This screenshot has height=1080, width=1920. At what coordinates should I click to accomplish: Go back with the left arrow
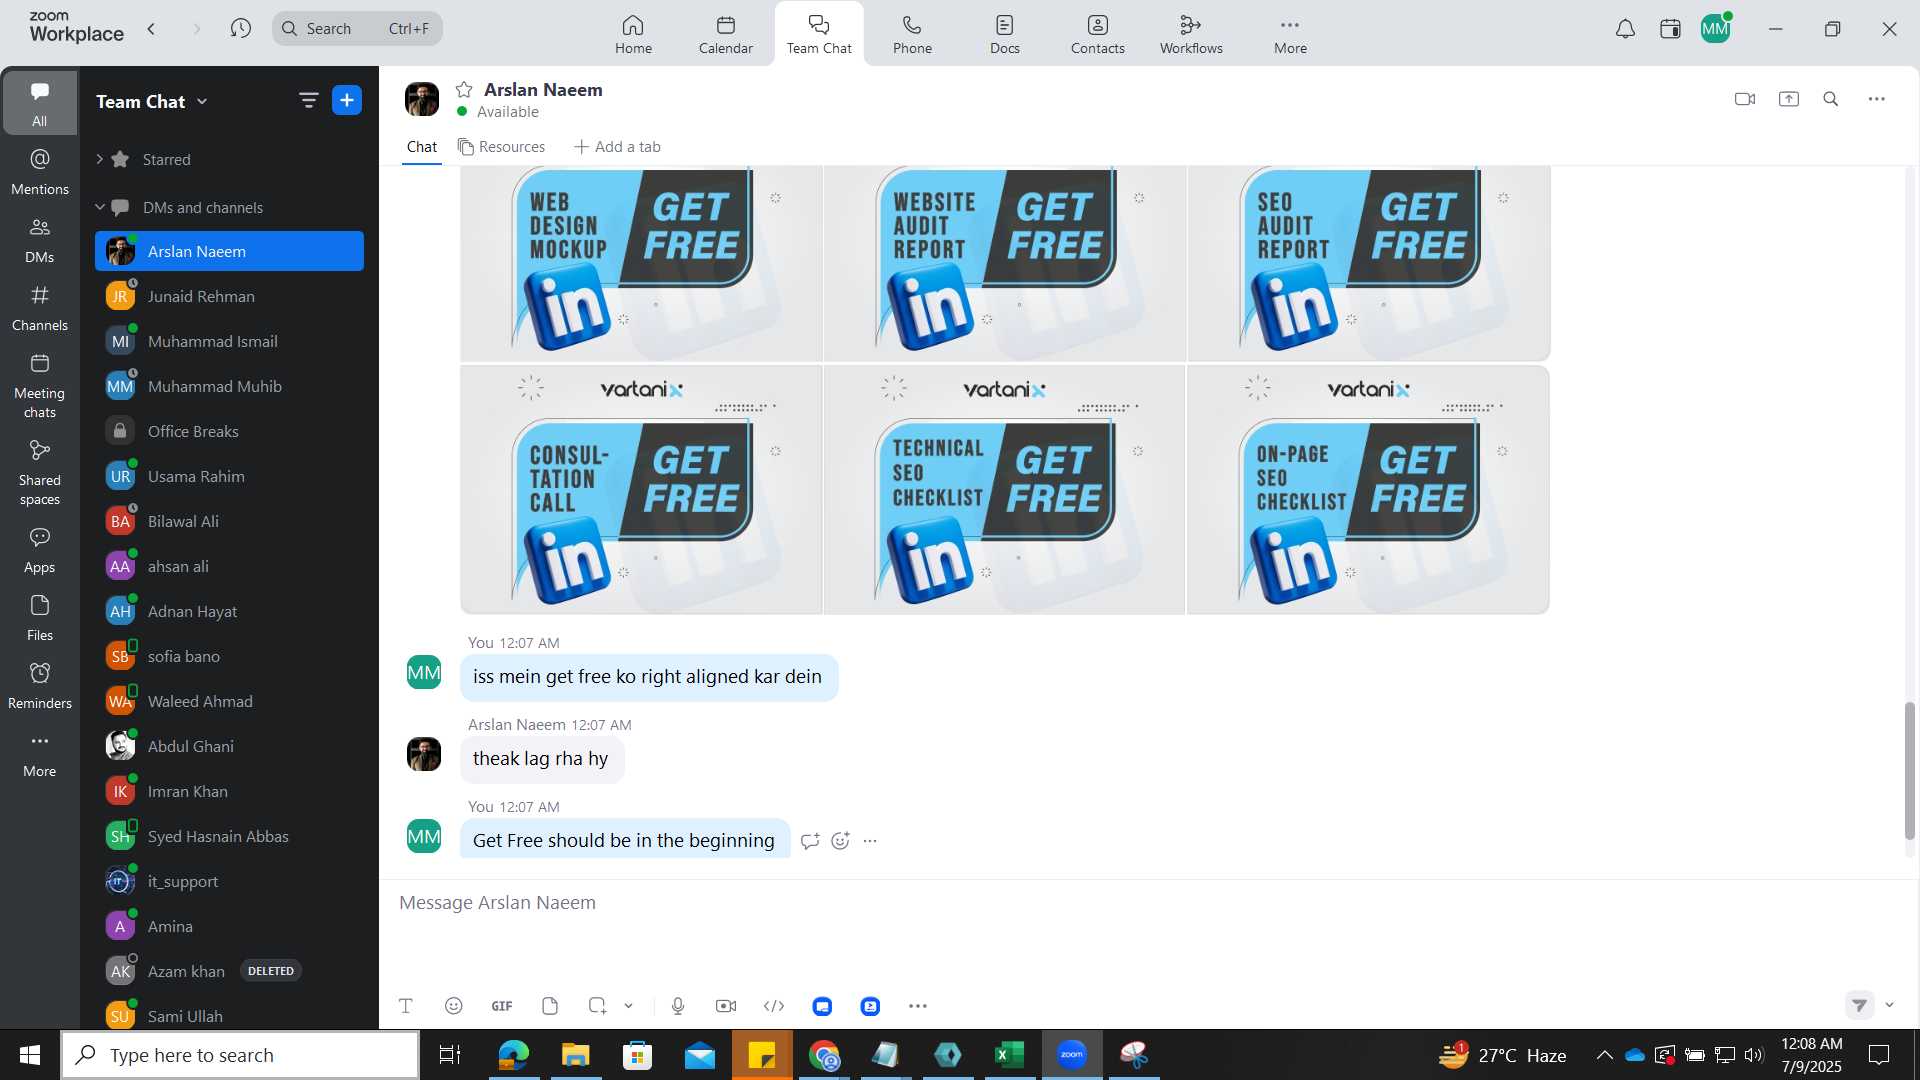[151, 28]
